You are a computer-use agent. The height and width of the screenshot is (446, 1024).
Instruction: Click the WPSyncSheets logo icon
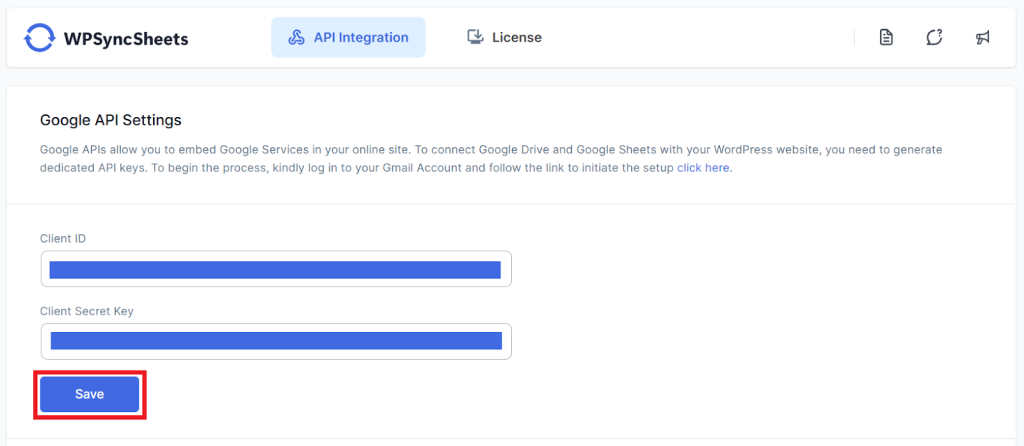coord(39,38)
